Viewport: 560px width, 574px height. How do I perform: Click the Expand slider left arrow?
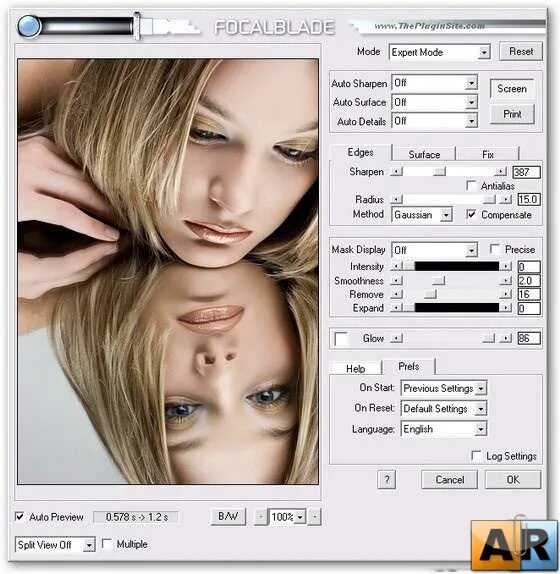click(396, 308)
